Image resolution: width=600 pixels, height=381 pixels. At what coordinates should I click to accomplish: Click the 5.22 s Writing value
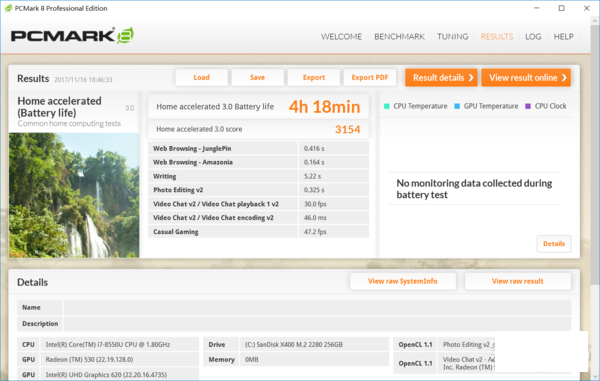point(312,176)
